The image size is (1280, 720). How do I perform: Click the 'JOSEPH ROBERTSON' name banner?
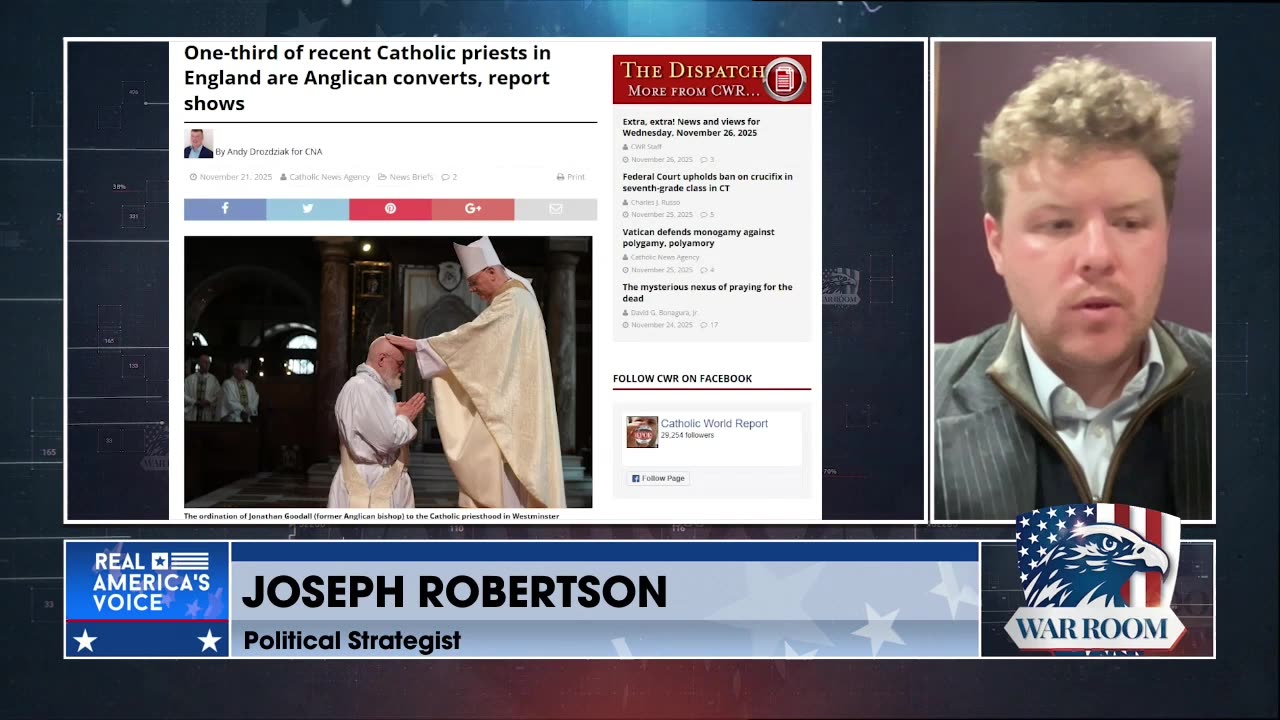pos(454,592)
